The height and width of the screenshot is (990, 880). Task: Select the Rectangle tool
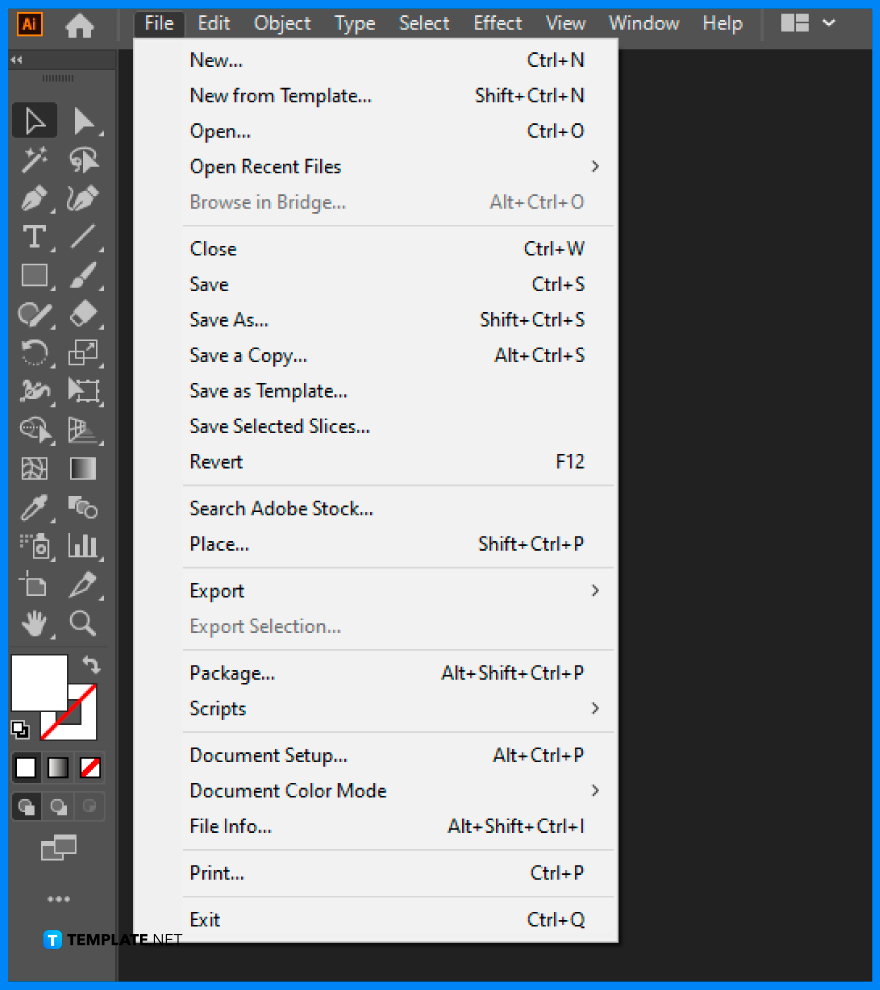coord(34,275)
